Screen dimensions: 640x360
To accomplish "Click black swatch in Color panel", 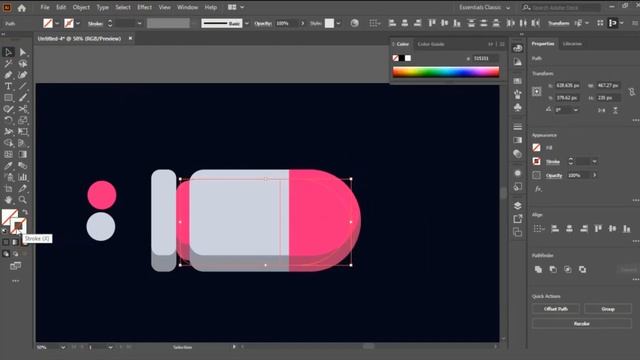I will tap(402, 58).
